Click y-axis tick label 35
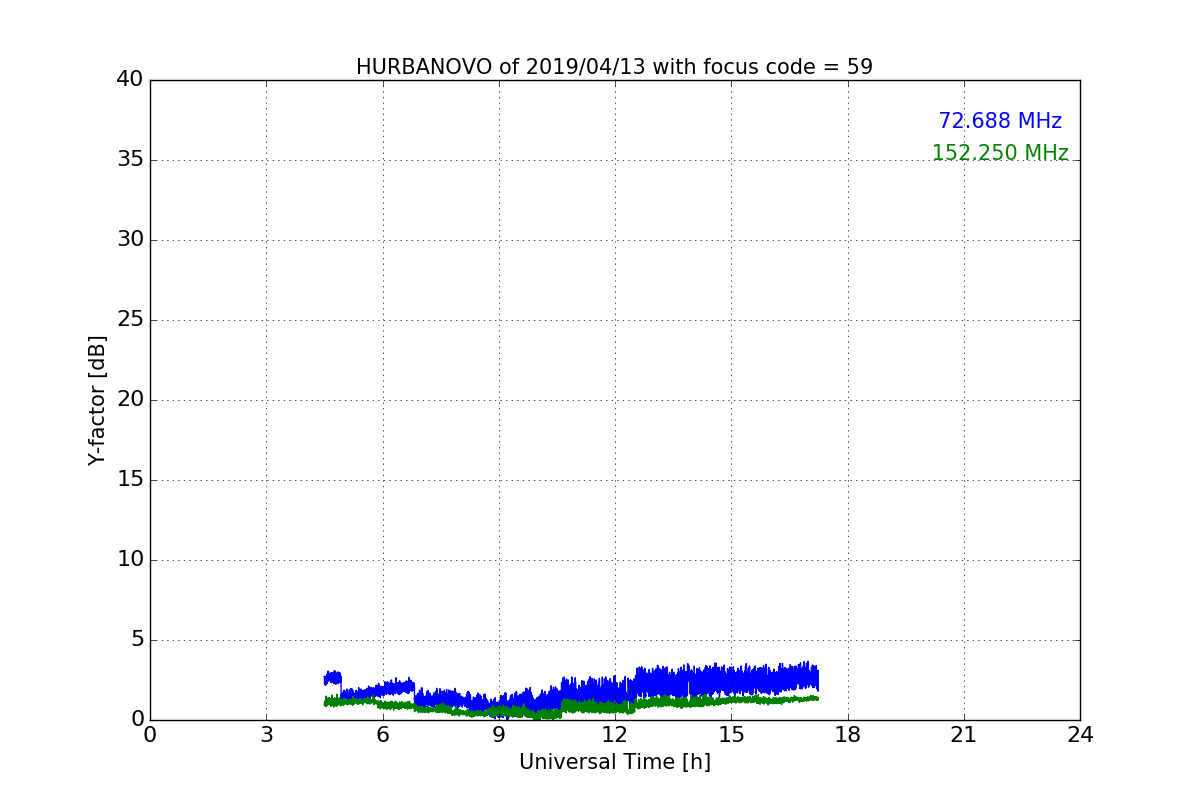The width and height of the screenshot is (1200, 800). 130,160
